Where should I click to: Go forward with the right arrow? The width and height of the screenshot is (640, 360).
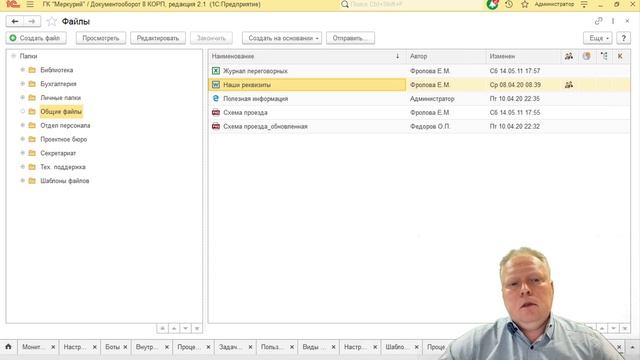[32, 21]
